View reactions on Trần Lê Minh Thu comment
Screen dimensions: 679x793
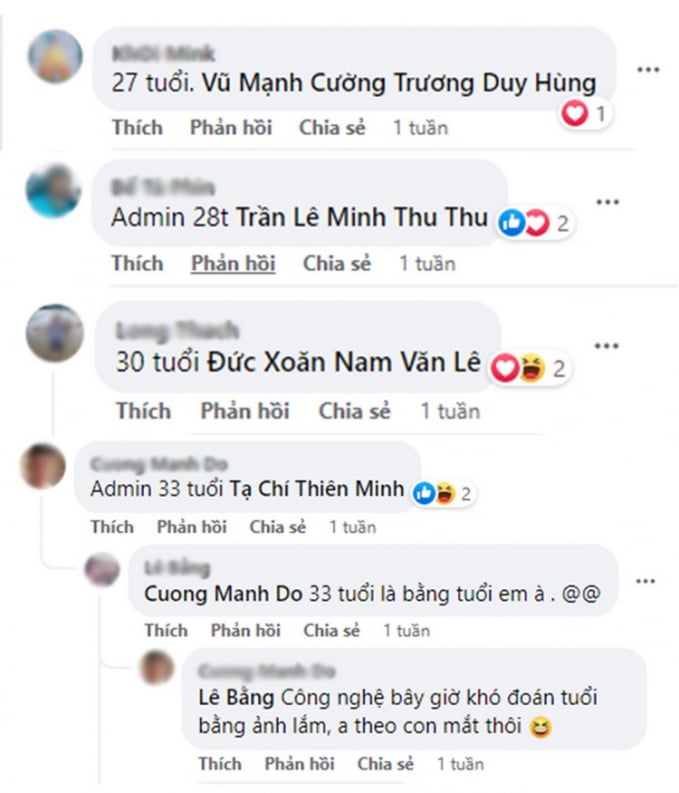point(534,223)
